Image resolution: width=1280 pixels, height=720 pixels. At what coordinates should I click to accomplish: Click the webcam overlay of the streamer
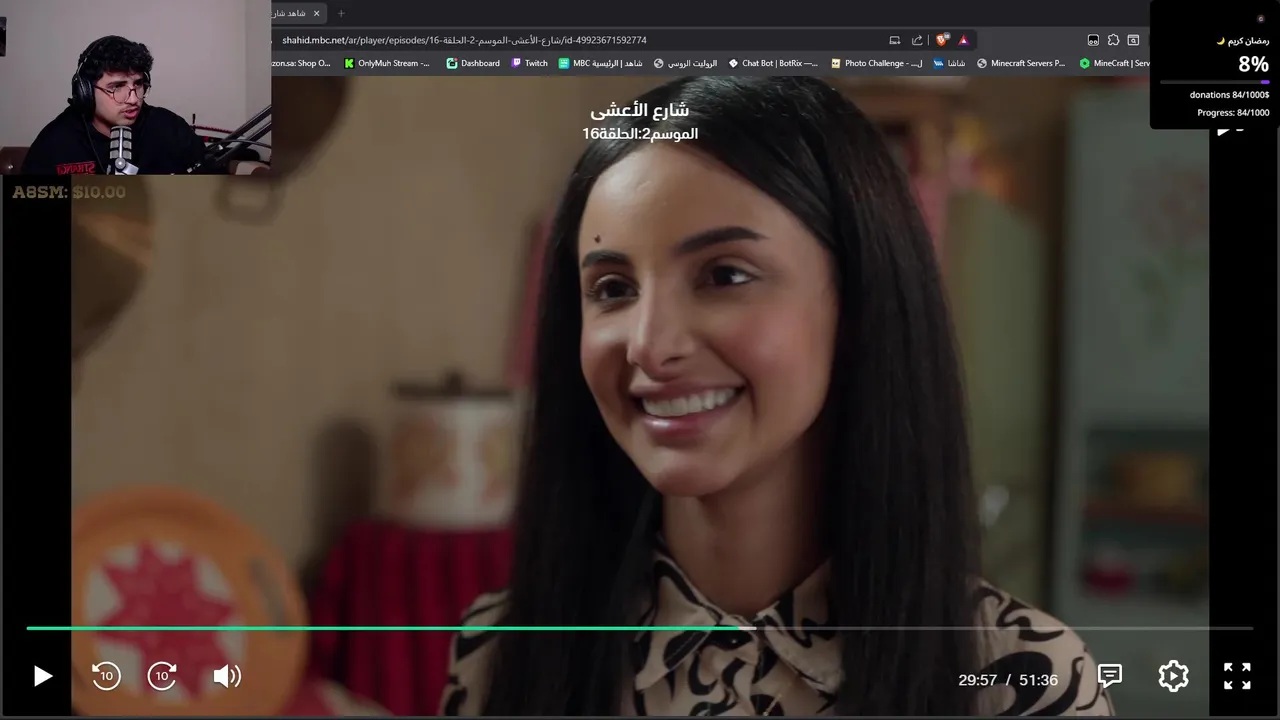pos(135,88)
